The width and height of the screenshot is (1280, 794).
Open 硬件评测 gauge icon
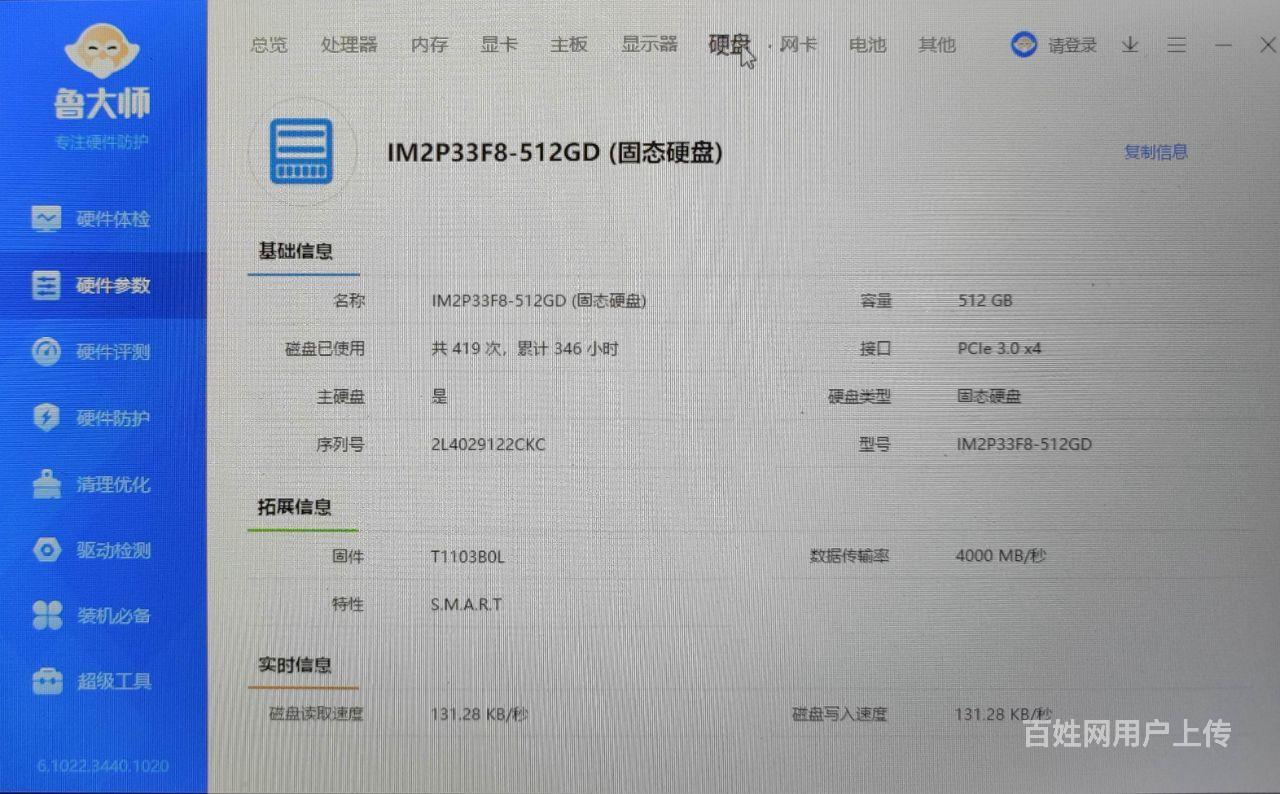(46, 351)
